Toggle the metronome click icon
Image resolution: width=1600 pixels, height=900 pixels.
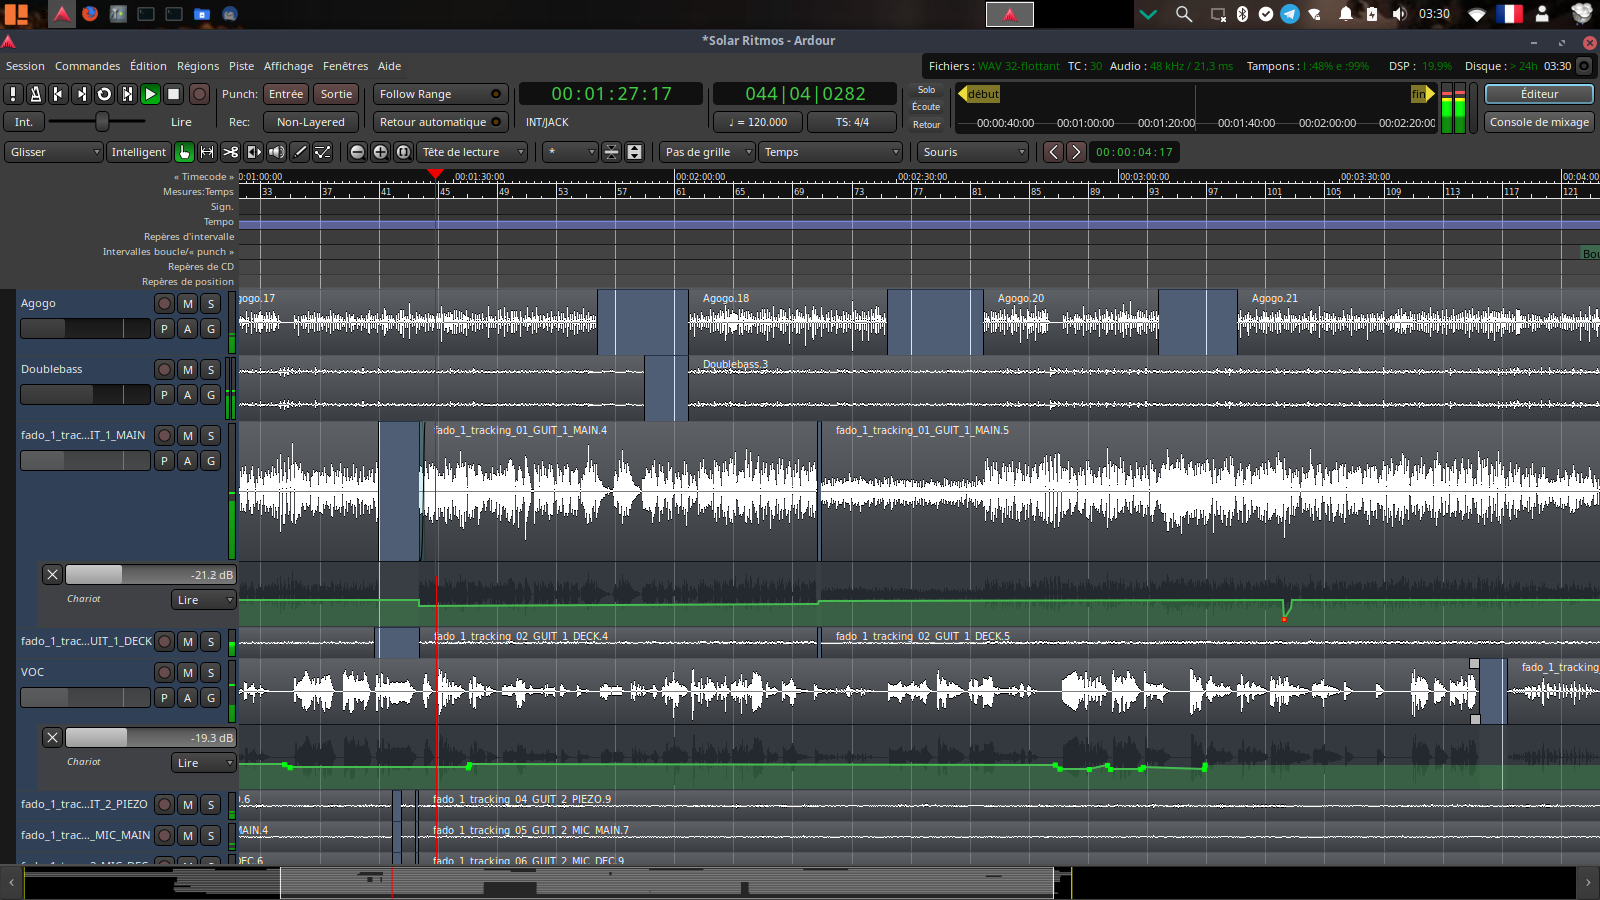[x=35, y=94]
